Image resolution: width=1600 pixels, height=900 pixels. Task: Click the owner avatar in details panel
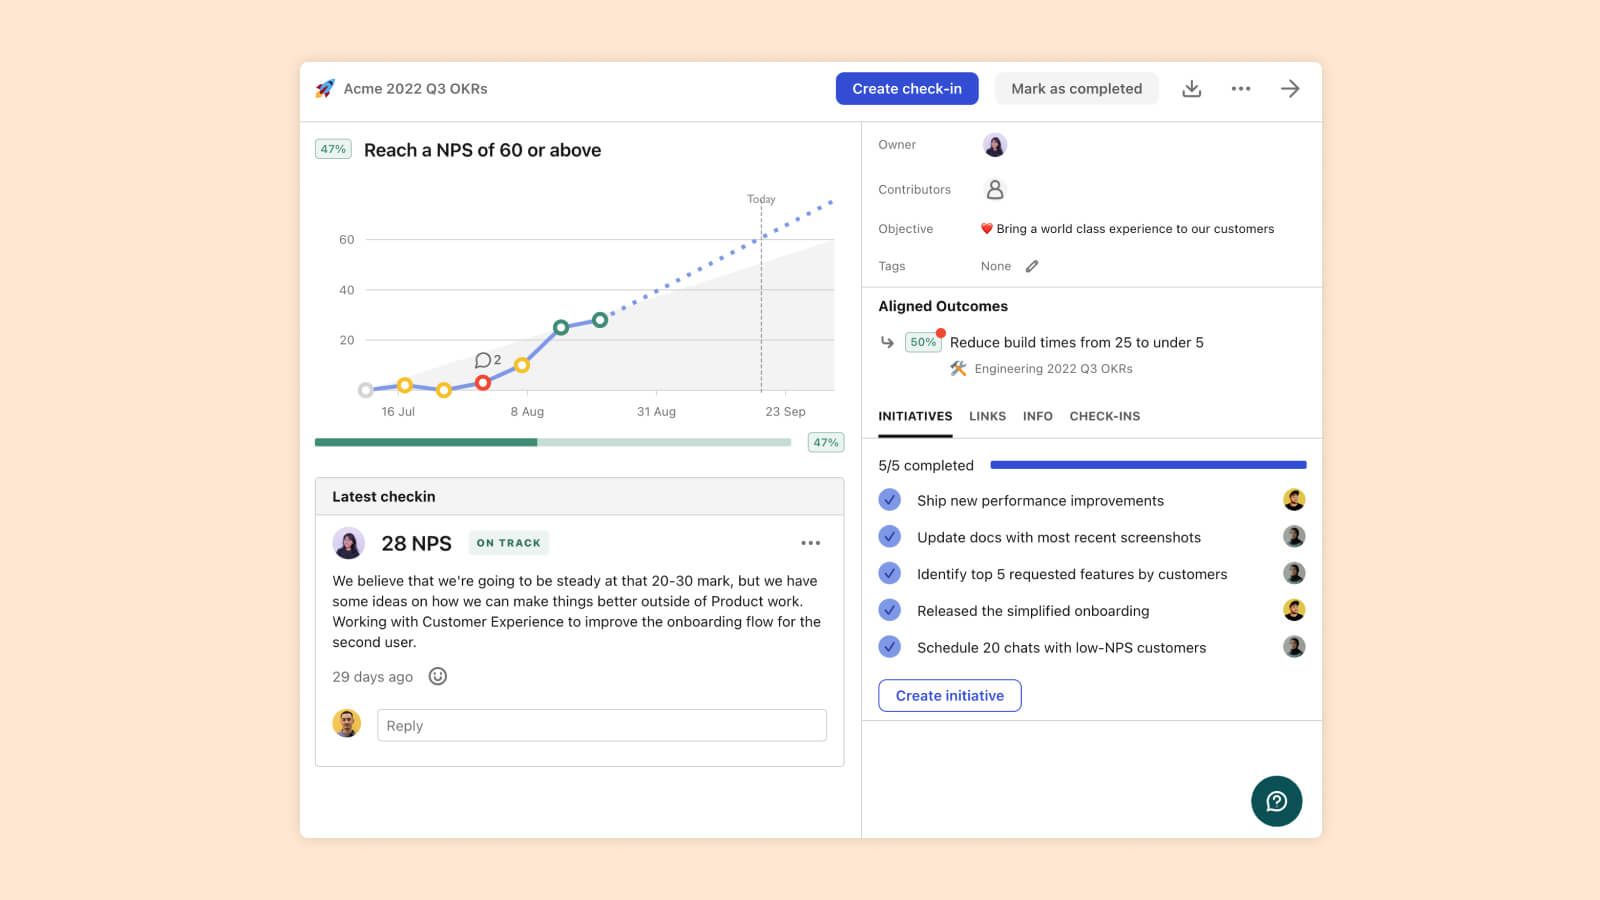994,145
